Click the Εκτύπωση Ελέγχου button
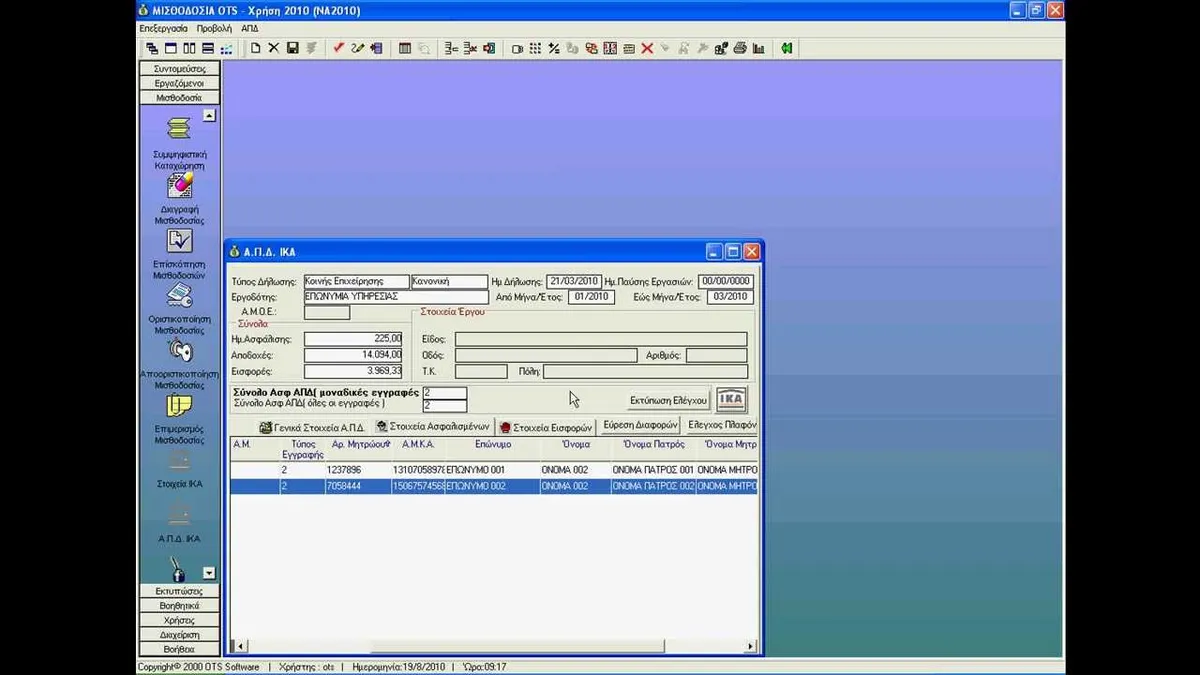Screen dimensions: 1200x675 click(x=669, y=400)
